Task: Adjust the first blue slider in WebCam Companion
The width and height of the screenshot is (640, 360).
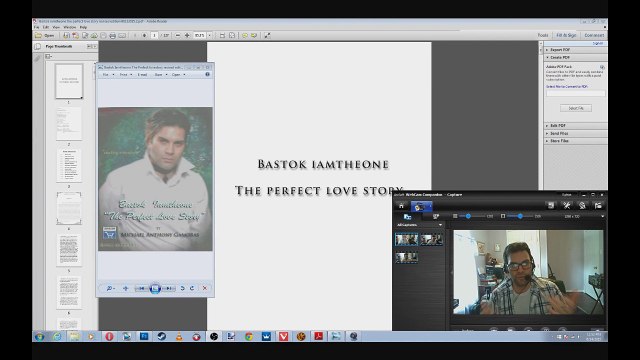Action: click(468, 216)
